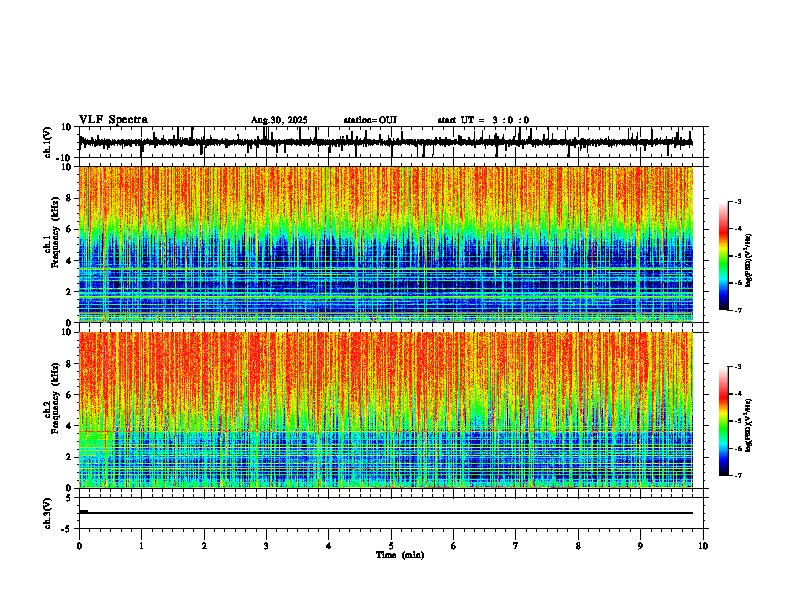Screen dimensions: 792x612
Task: Click the ch.2 spectrogram color scale bar
Action: coord(724,421)
